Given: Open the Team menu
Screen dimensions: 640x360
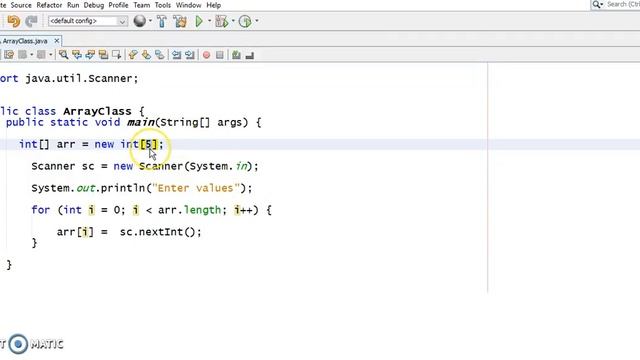Looking at the screenshot, I should point(142,5).
